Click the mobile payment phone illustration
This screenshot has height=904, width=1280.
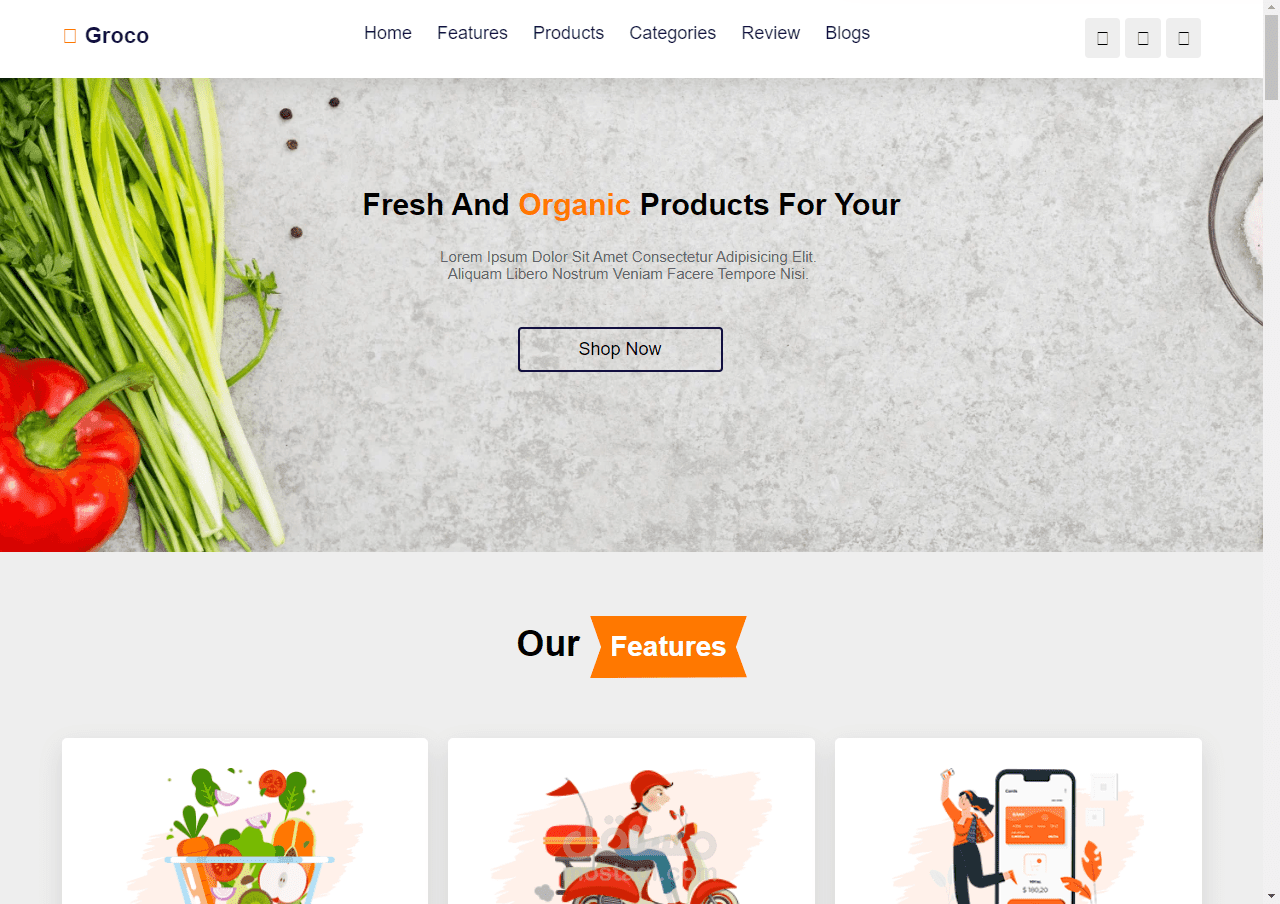click(1018, 835)
